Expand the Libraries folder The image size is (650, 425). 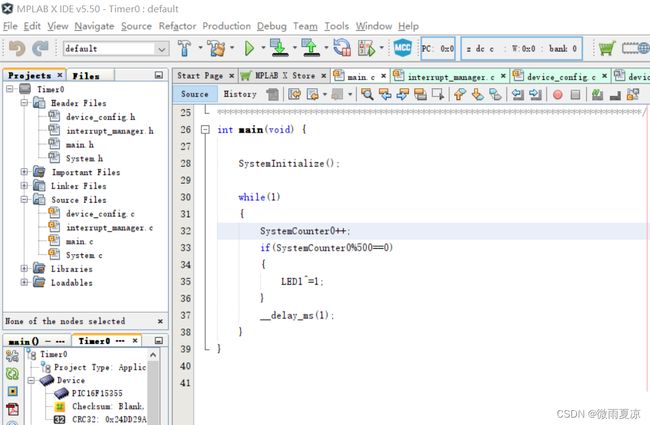[24, 268]
